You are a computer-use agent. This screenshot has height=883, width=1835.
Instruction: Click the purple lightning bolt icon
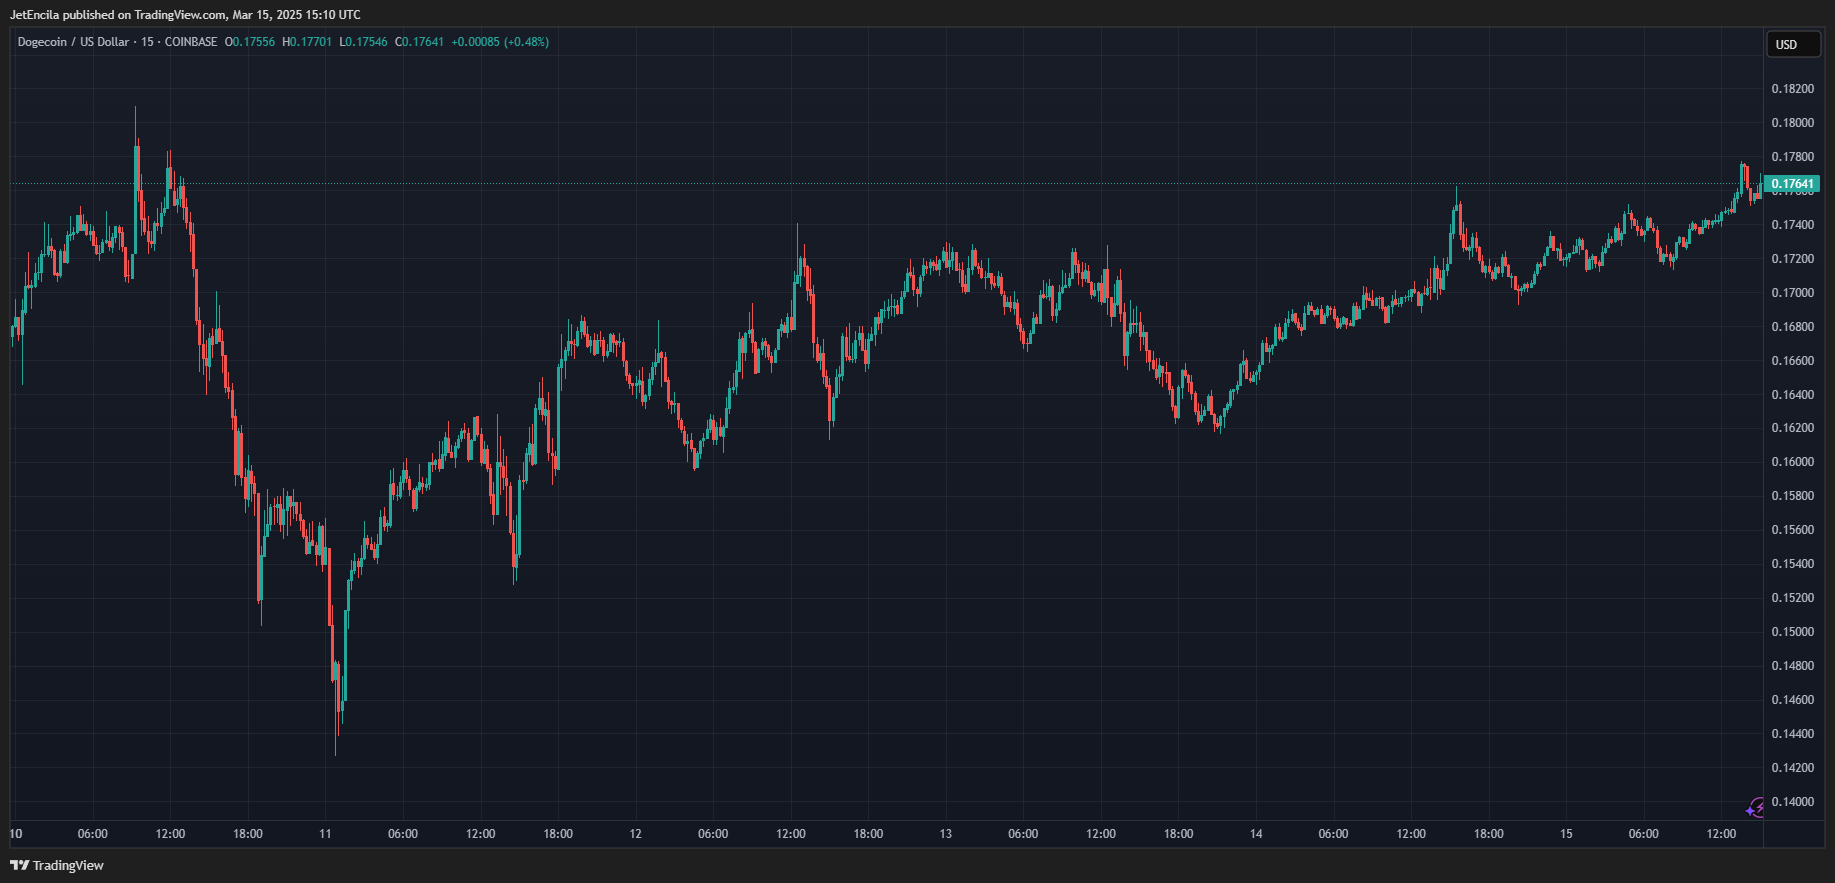1756,808
